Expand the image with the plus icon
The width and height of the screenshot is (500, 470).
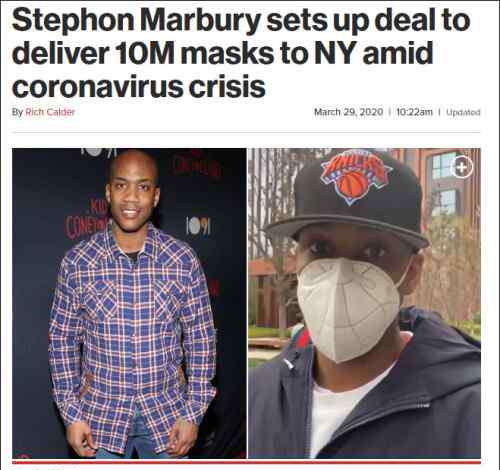(x=462, y=167)
